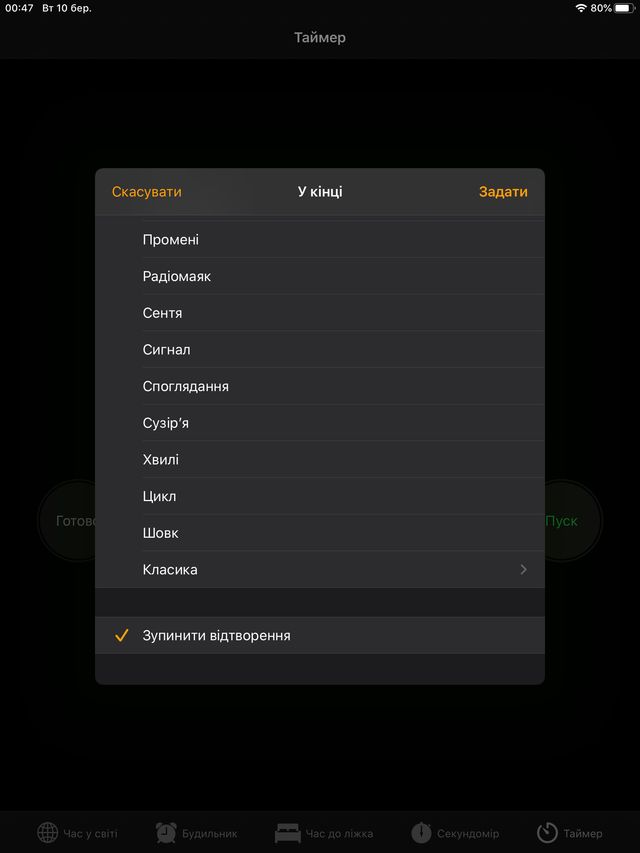This screenshot has height=853, width=640.
Task: Tap the Wi-Fi icon in status bar
Action: click(x=581, y=8)
